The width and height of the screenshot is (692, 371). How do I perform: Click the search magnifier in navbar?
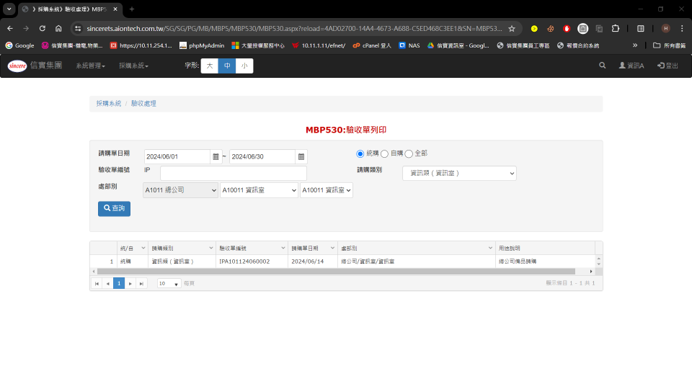click(x=602, y=65)
